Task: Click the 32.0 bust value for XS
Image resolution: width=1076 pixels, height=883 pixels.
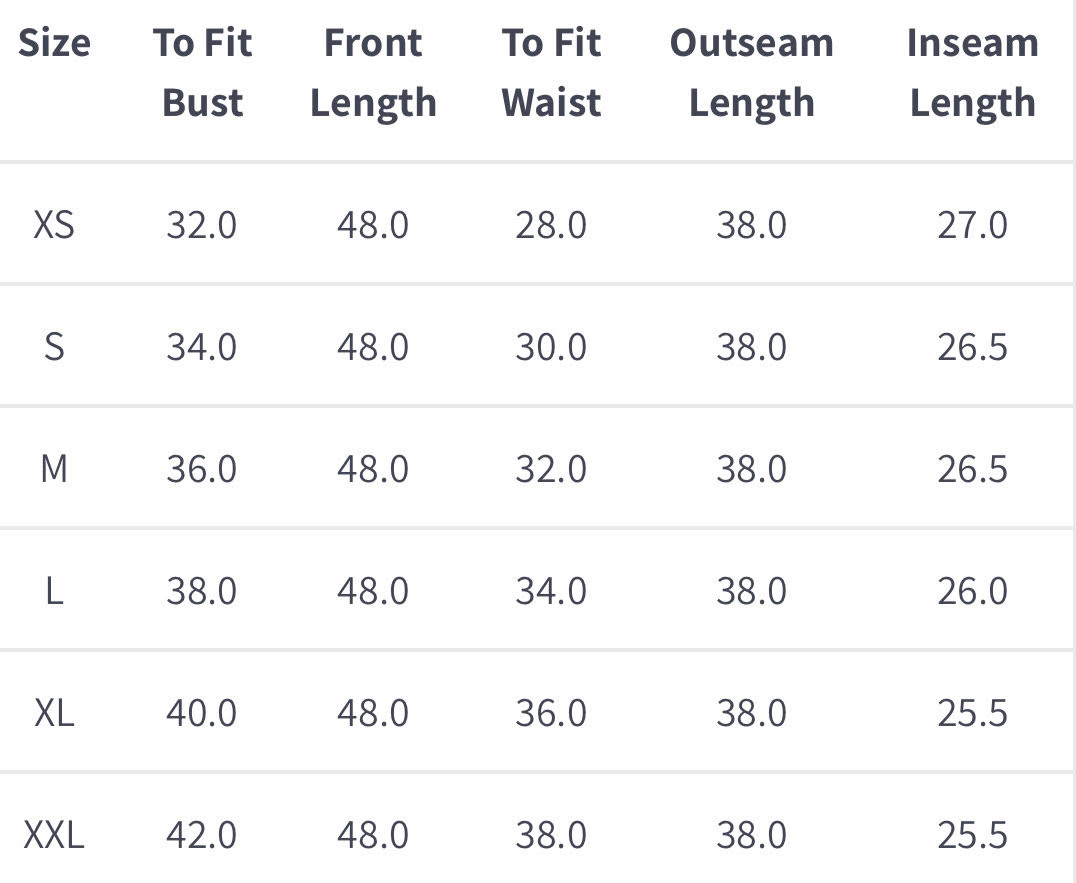Action: coord(202,225)
